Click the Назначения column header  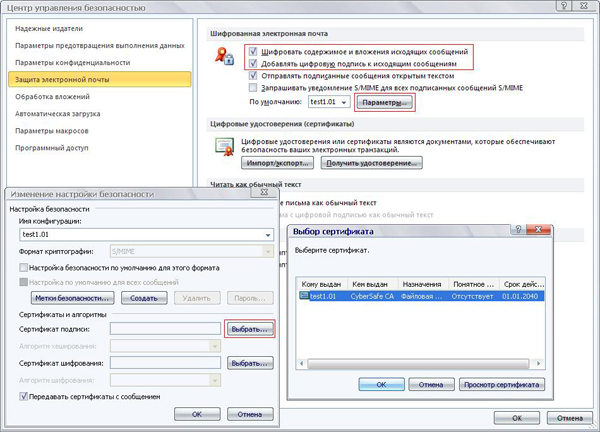coord(423,284)
